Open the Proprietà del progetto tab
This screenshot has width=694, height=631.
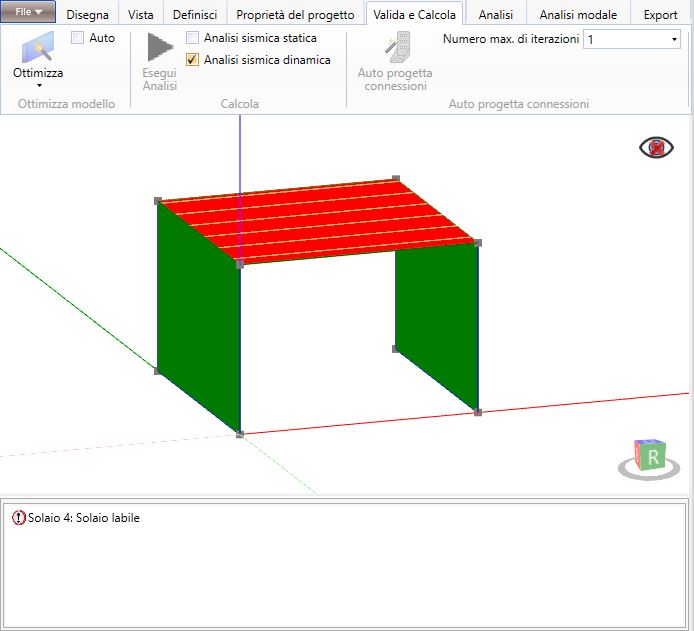295,15
